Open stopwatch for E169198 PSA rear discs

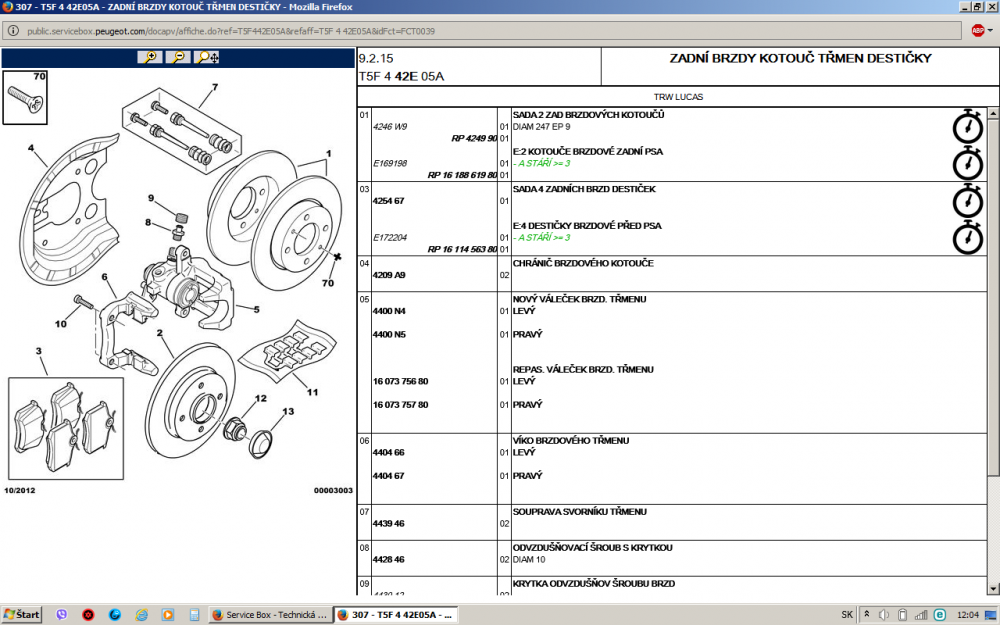967,163
